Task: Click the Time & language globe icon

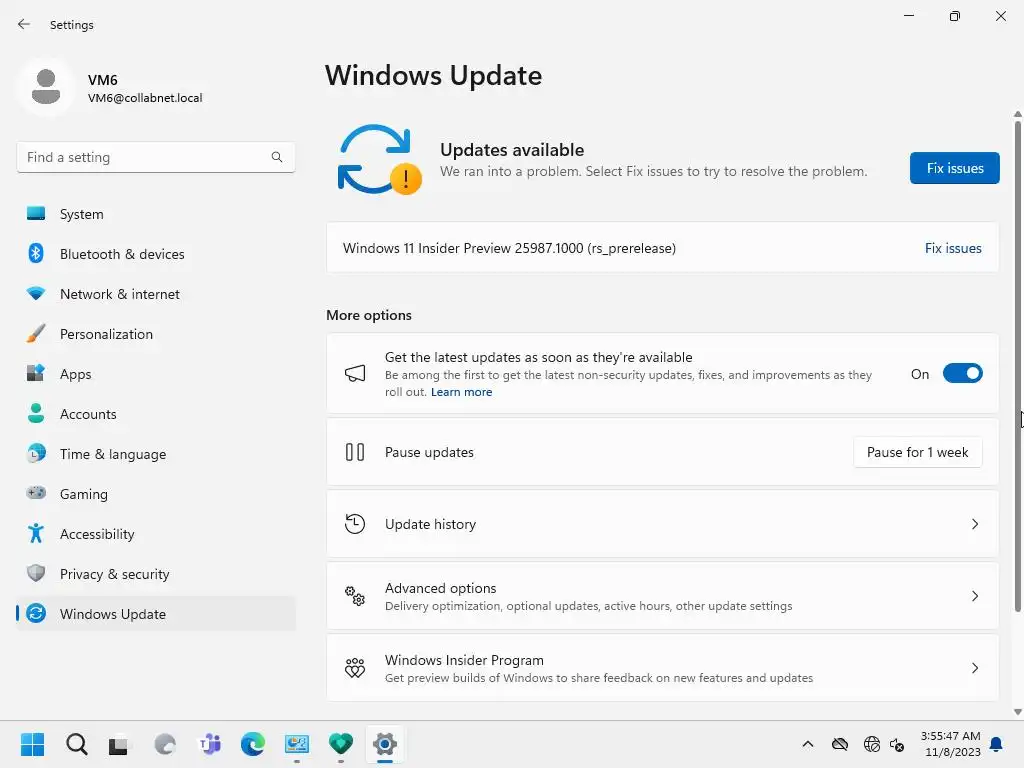Action: click(x=36, y=453)
